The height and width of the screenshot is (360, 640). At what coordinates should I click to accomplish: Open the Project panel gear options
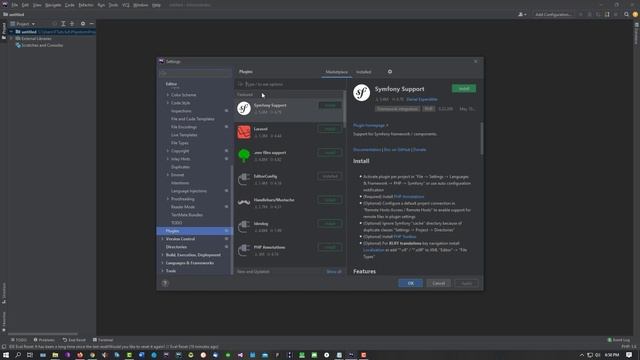pyautogui.click(x=83, y=24)
